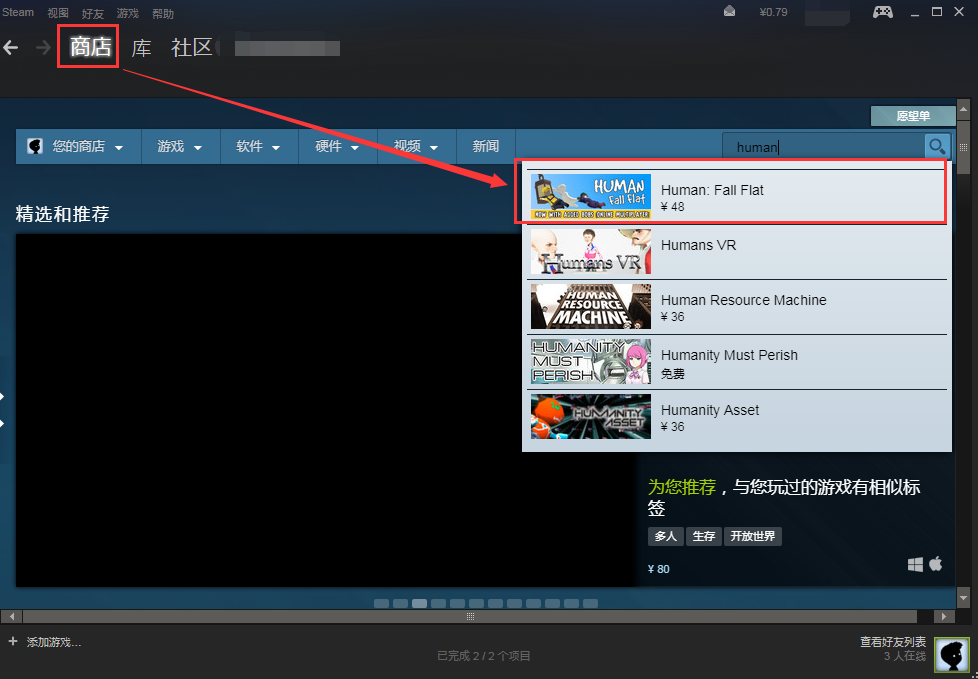
Task: Open downloads via 已完成 2 / 2 个项目
Action: coord(484,656)
